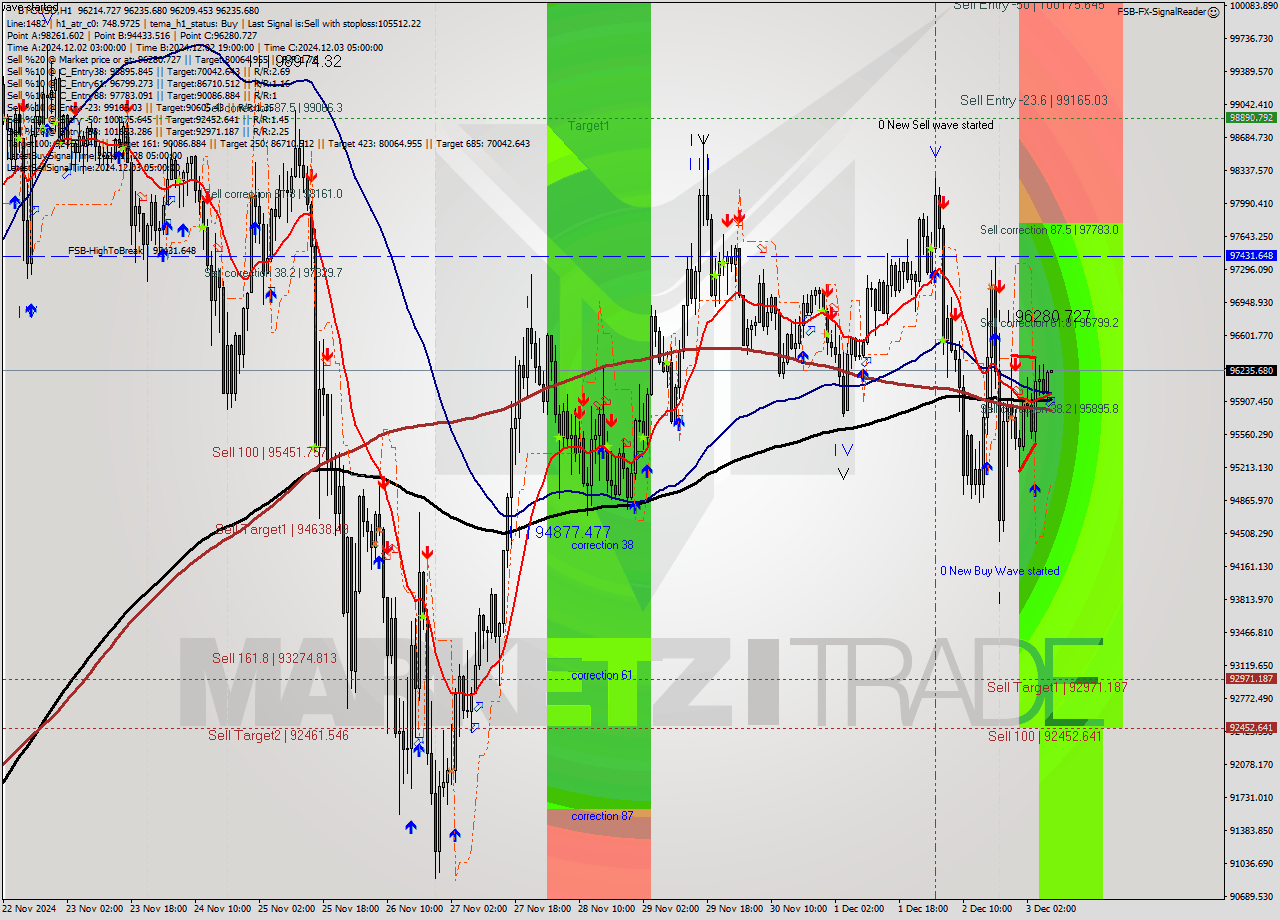Click 'Sell Target1 | 92971.187' label
1280x920 pixels.
pyautogui.click(x=1057, y=687)
